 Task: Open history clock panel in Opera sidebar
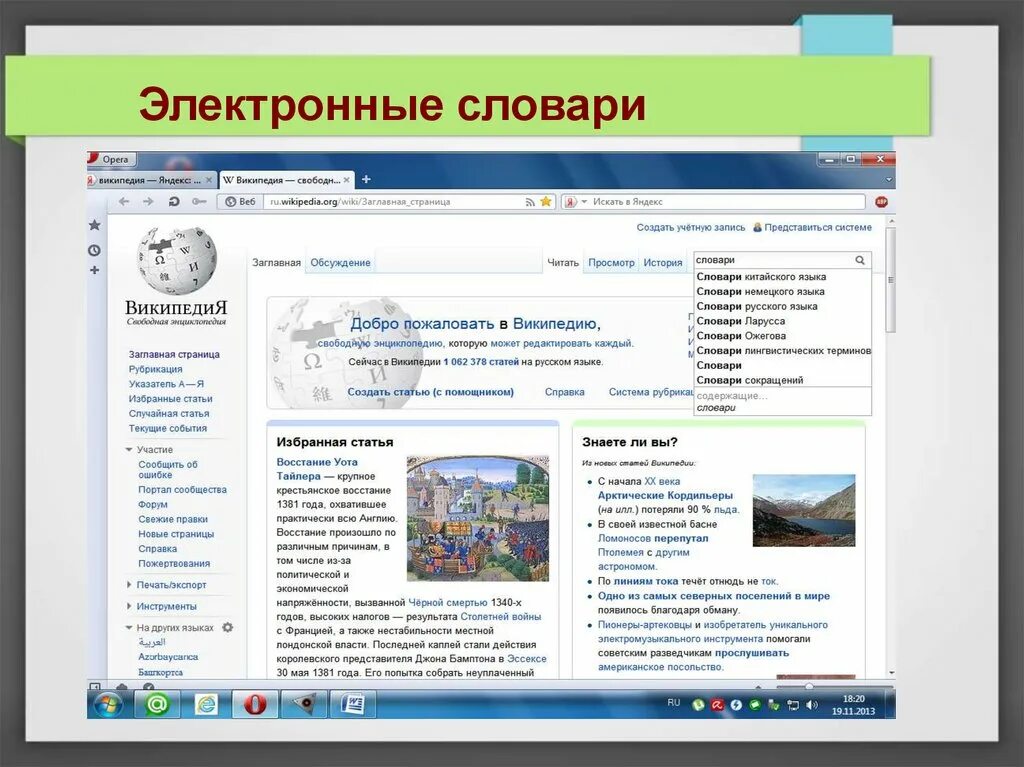pyautogui.click(x=95, y=250)
